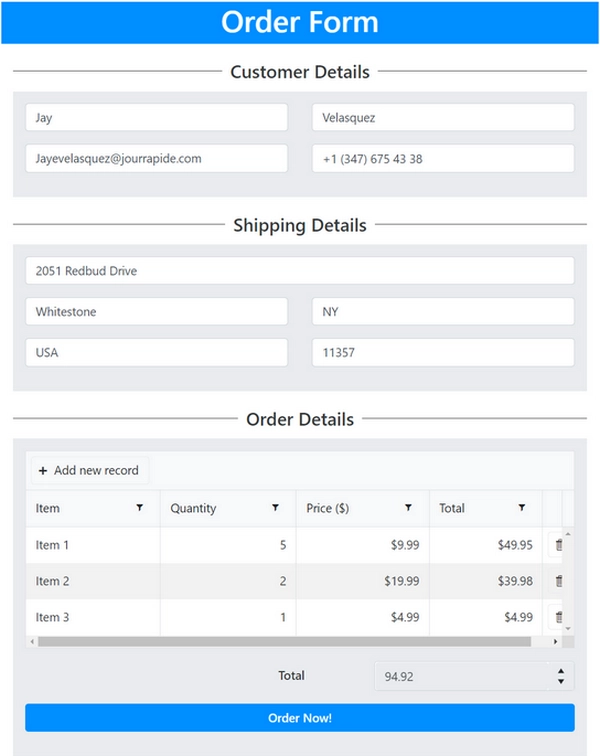
Task: Sort by the Quantity column header
Action: pos(193,508)
